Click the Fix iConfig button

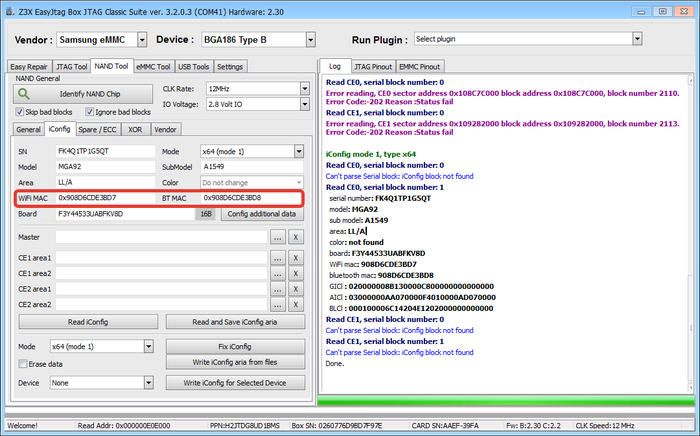[x=235, y=346]
